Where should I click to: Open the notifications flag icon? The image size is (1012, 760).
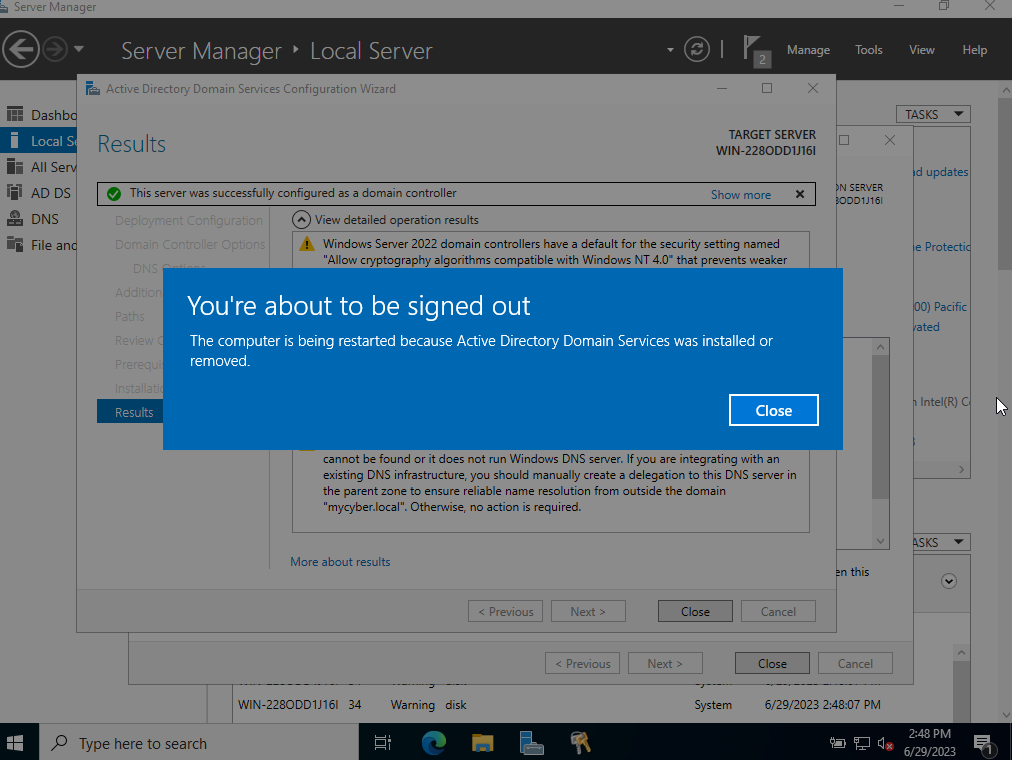coord(754,50)
